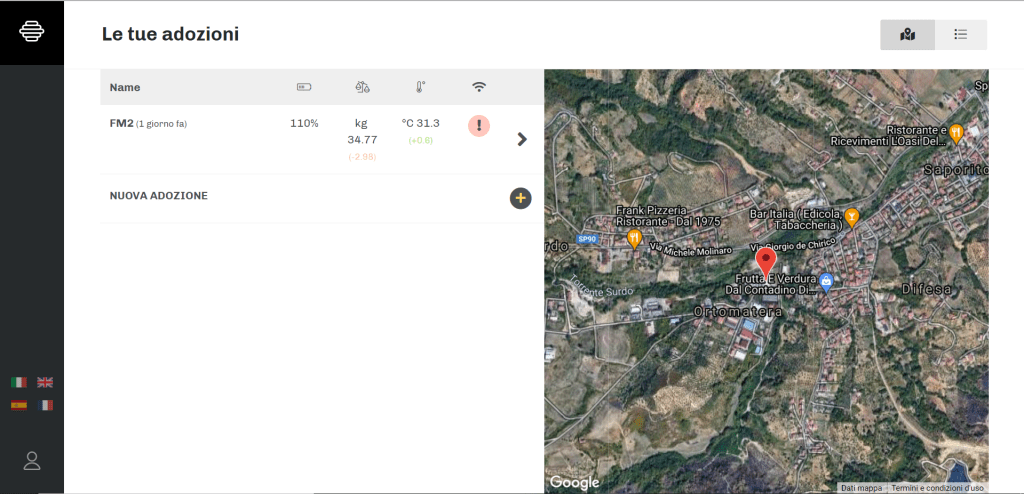1024x494 pixels.
Task: Open the FM2 hive row name
Action: click(x=121, y=123)
